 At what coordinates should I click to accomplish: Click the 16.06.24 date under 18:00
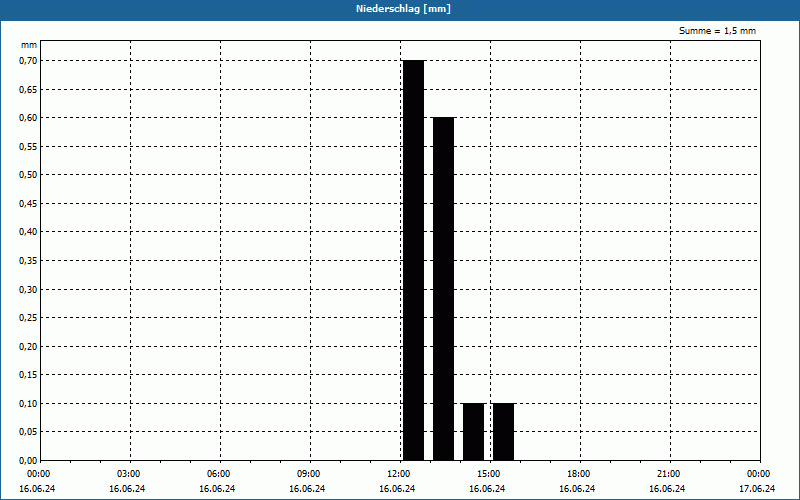pyautogui.click(x=577, y=489)
